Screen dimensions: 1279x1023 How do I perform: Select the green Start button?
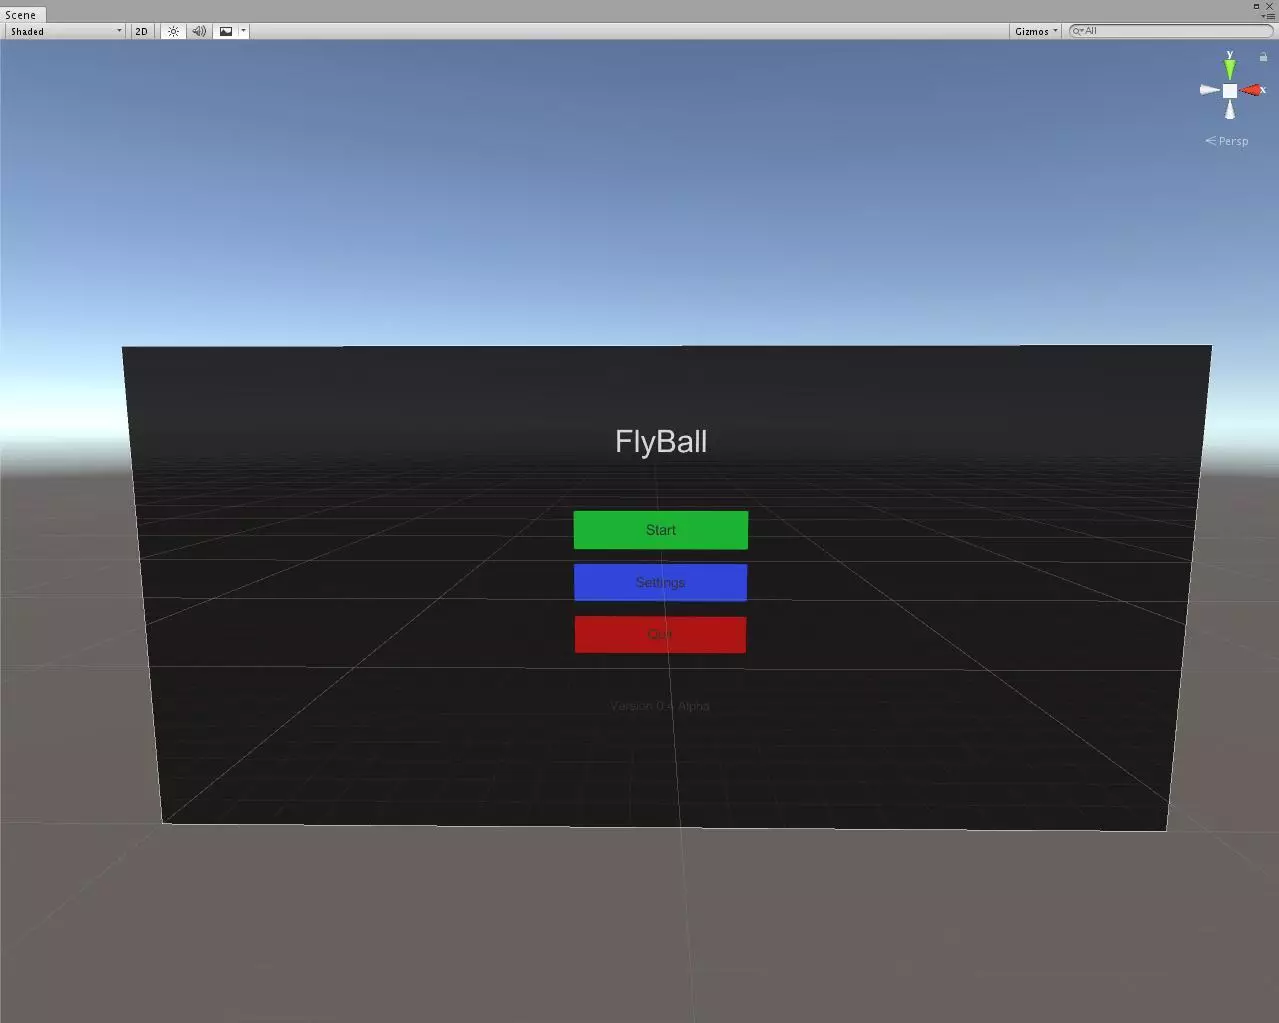pyautogui.click(x=660, y=530)
